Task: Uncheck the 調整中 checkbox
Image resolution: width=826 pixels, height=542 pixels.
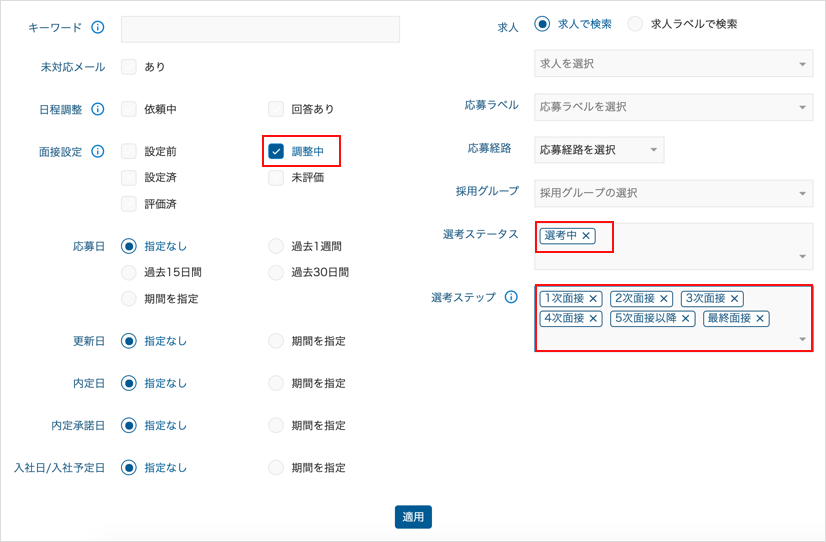Action: [276, 151]
